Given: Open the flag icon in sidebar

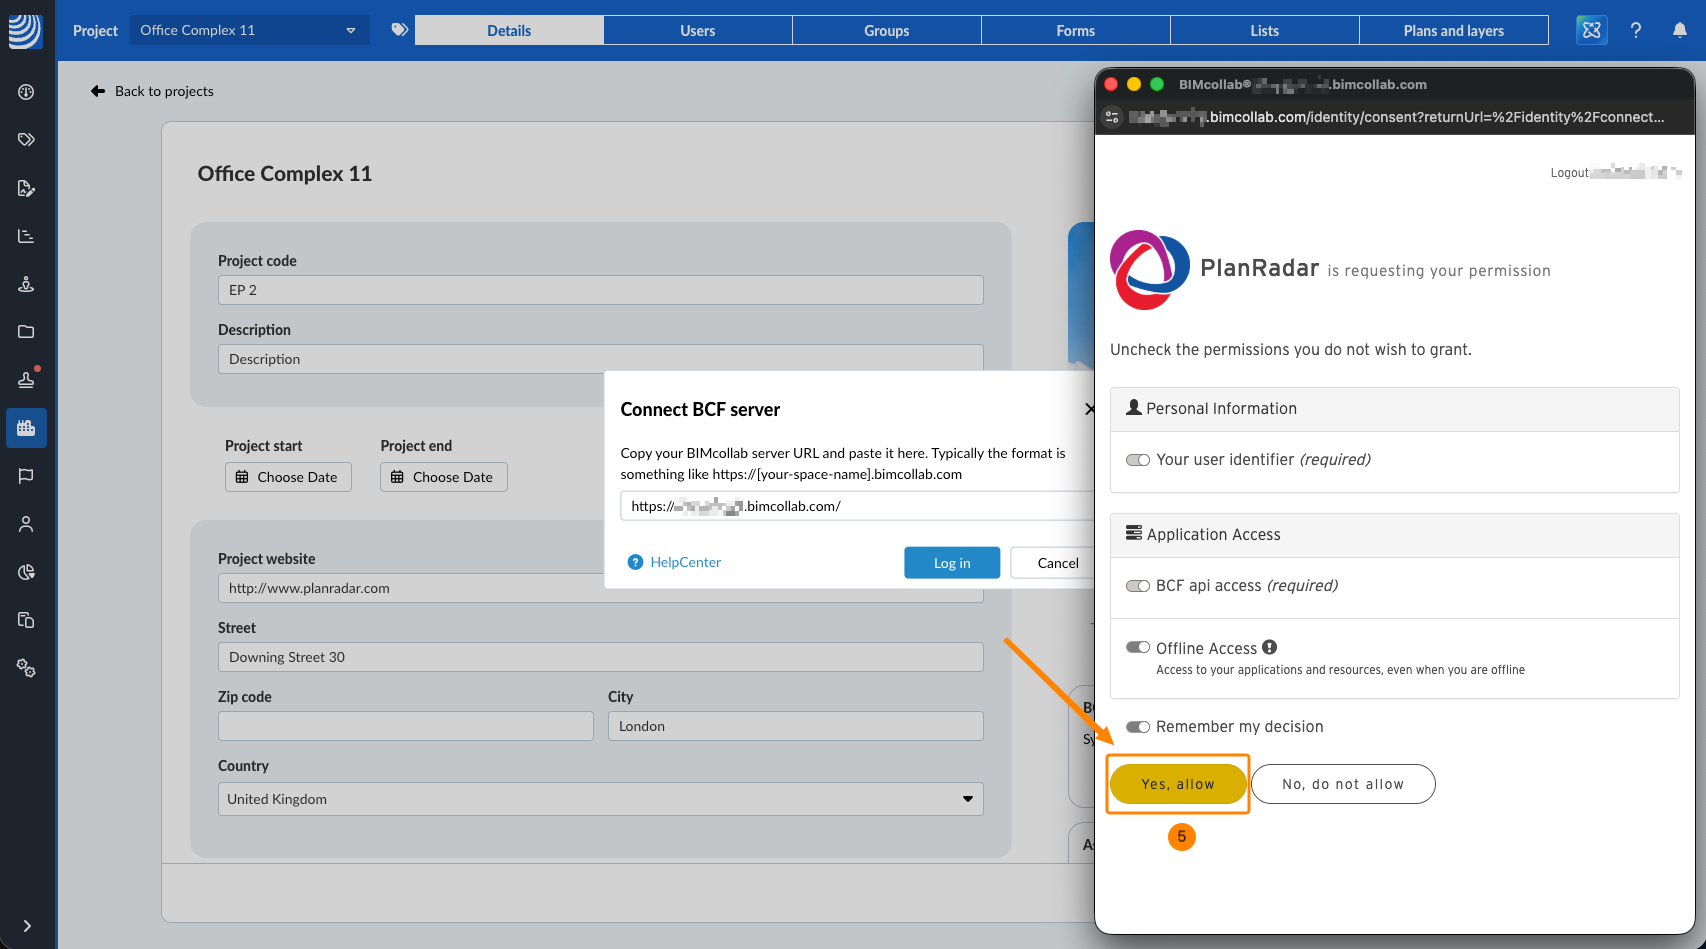Looking at the screenshot, I should pos(26,476).
